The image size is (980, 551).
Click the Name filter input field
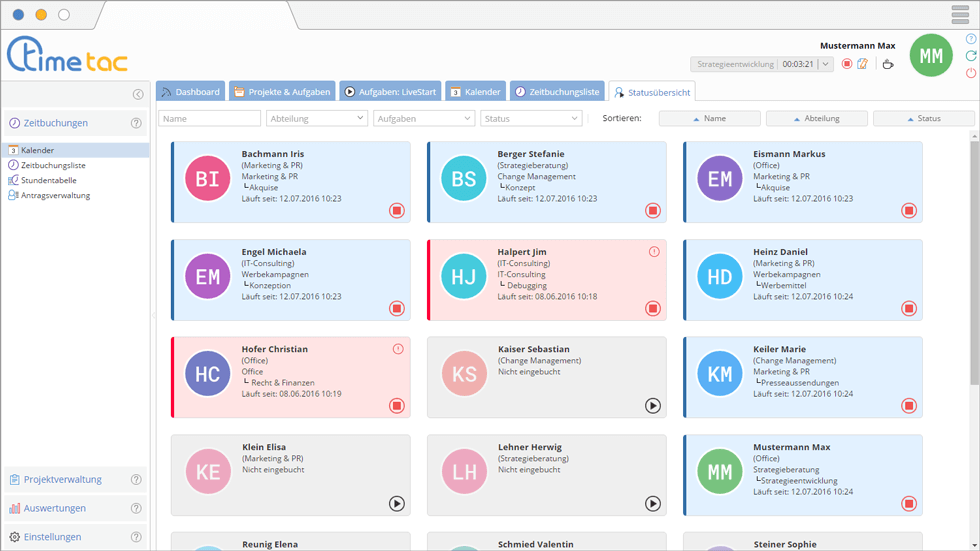coord(210,118)
